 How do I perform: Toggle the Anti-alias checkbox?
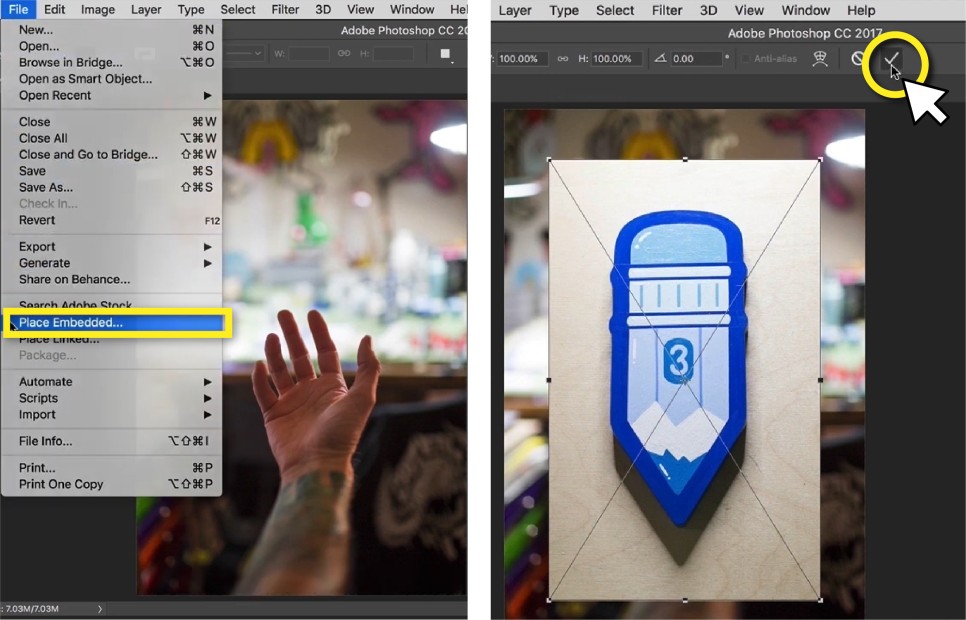(x=746, y=59)
